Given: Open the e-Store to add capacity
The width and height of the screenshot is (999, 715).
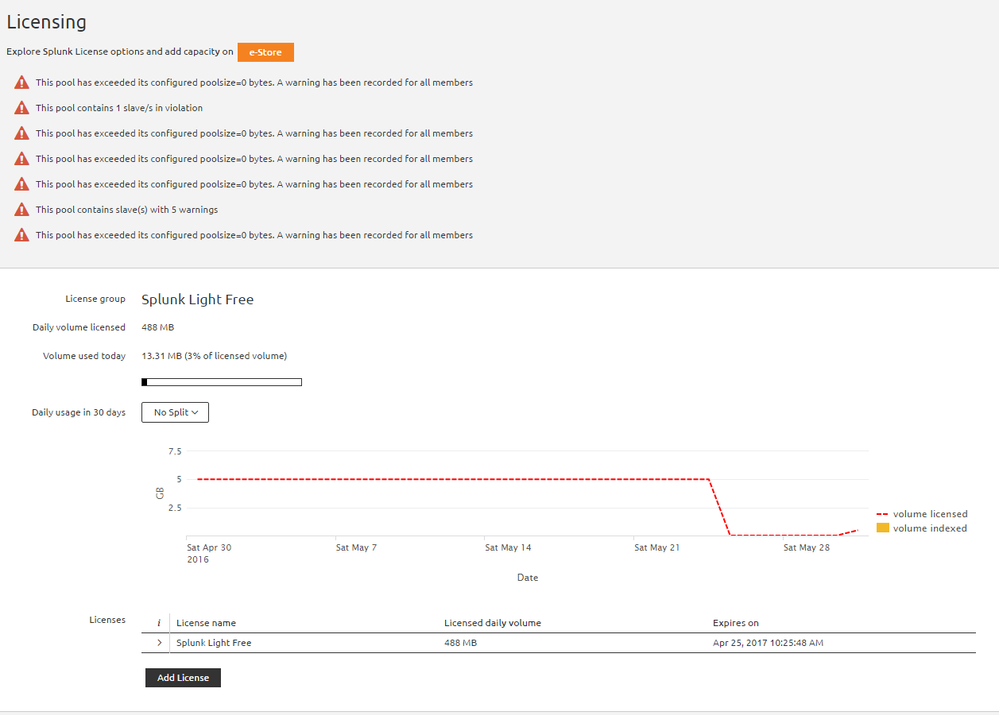Looking at the screenshot, I should tap(265, 52).
